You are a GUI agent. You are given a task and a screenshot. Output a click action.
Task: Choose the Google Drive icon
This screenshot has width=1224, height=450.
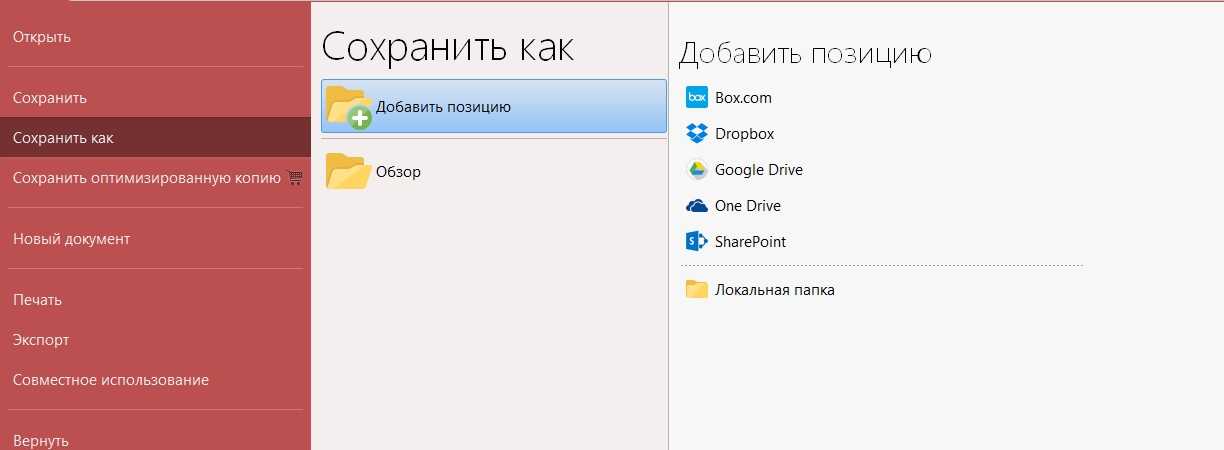(697, 170)
